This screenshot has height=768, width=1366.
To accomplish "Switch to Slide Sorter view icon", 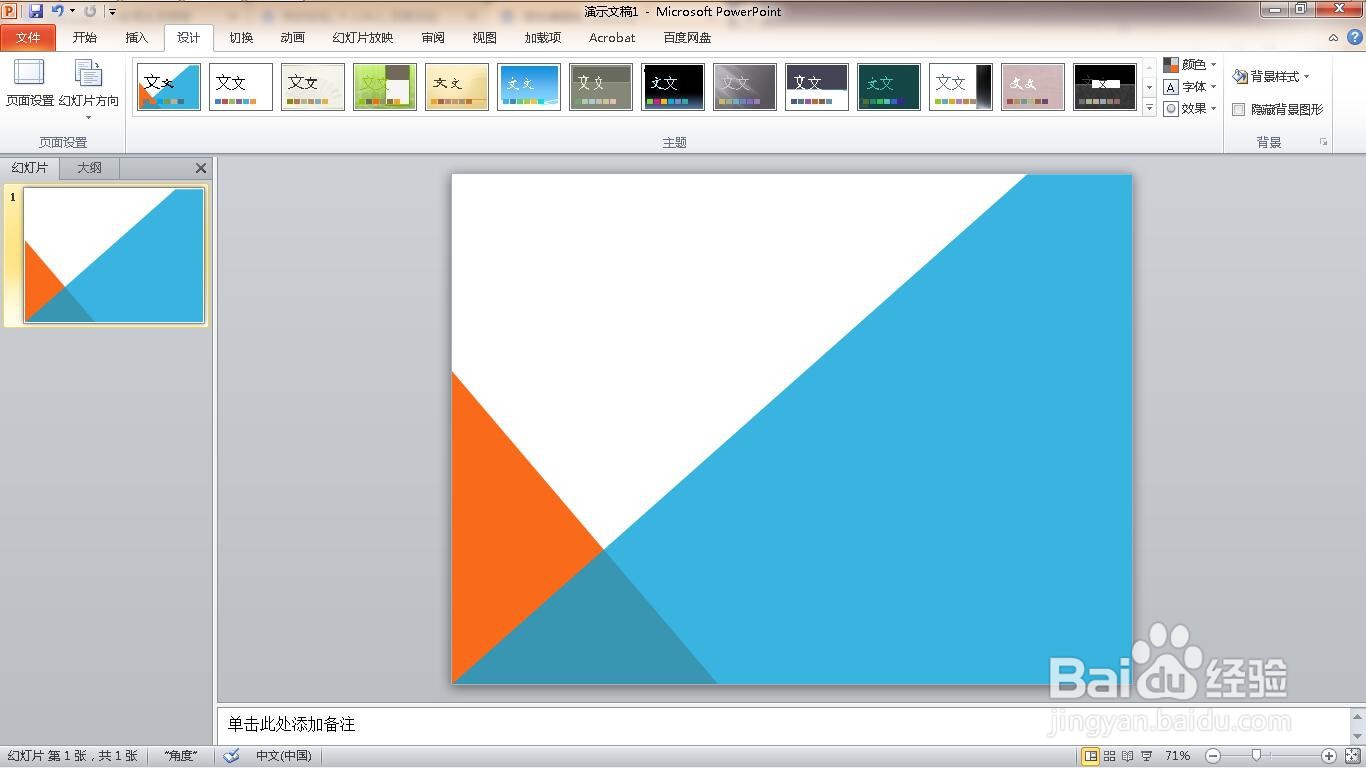I will 1109,756.
